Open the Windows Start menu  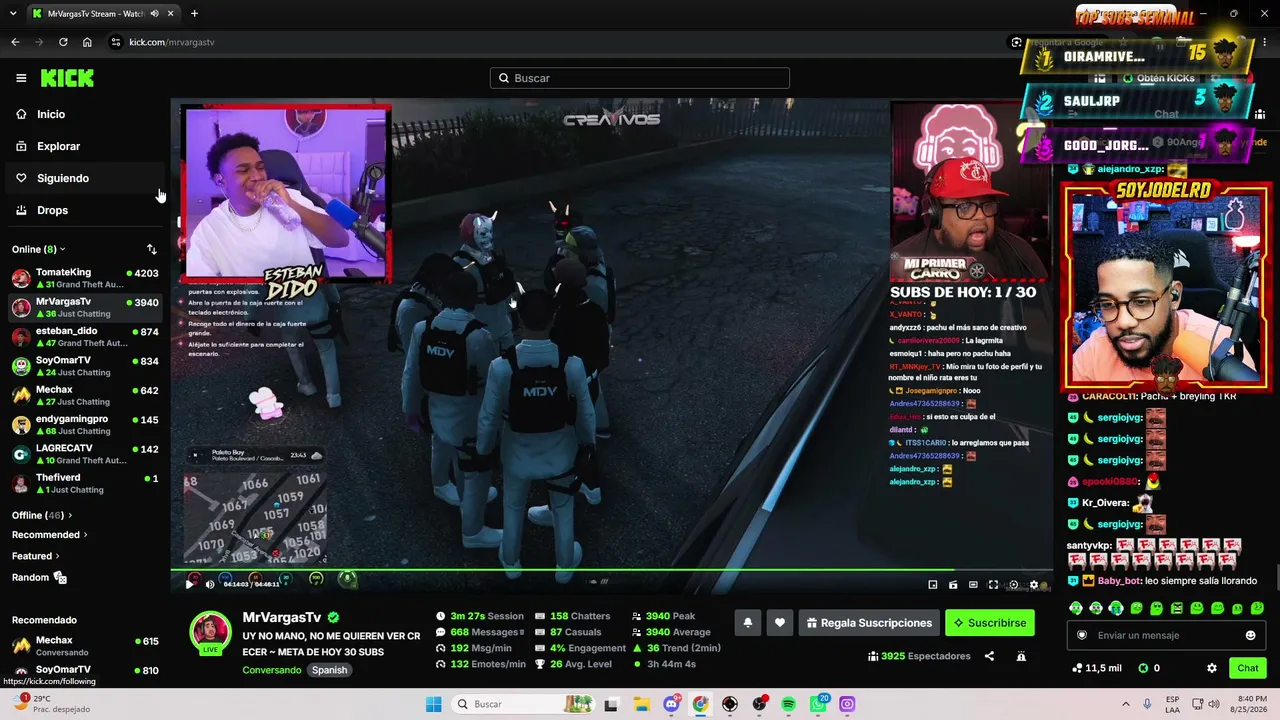pos(433,704)
